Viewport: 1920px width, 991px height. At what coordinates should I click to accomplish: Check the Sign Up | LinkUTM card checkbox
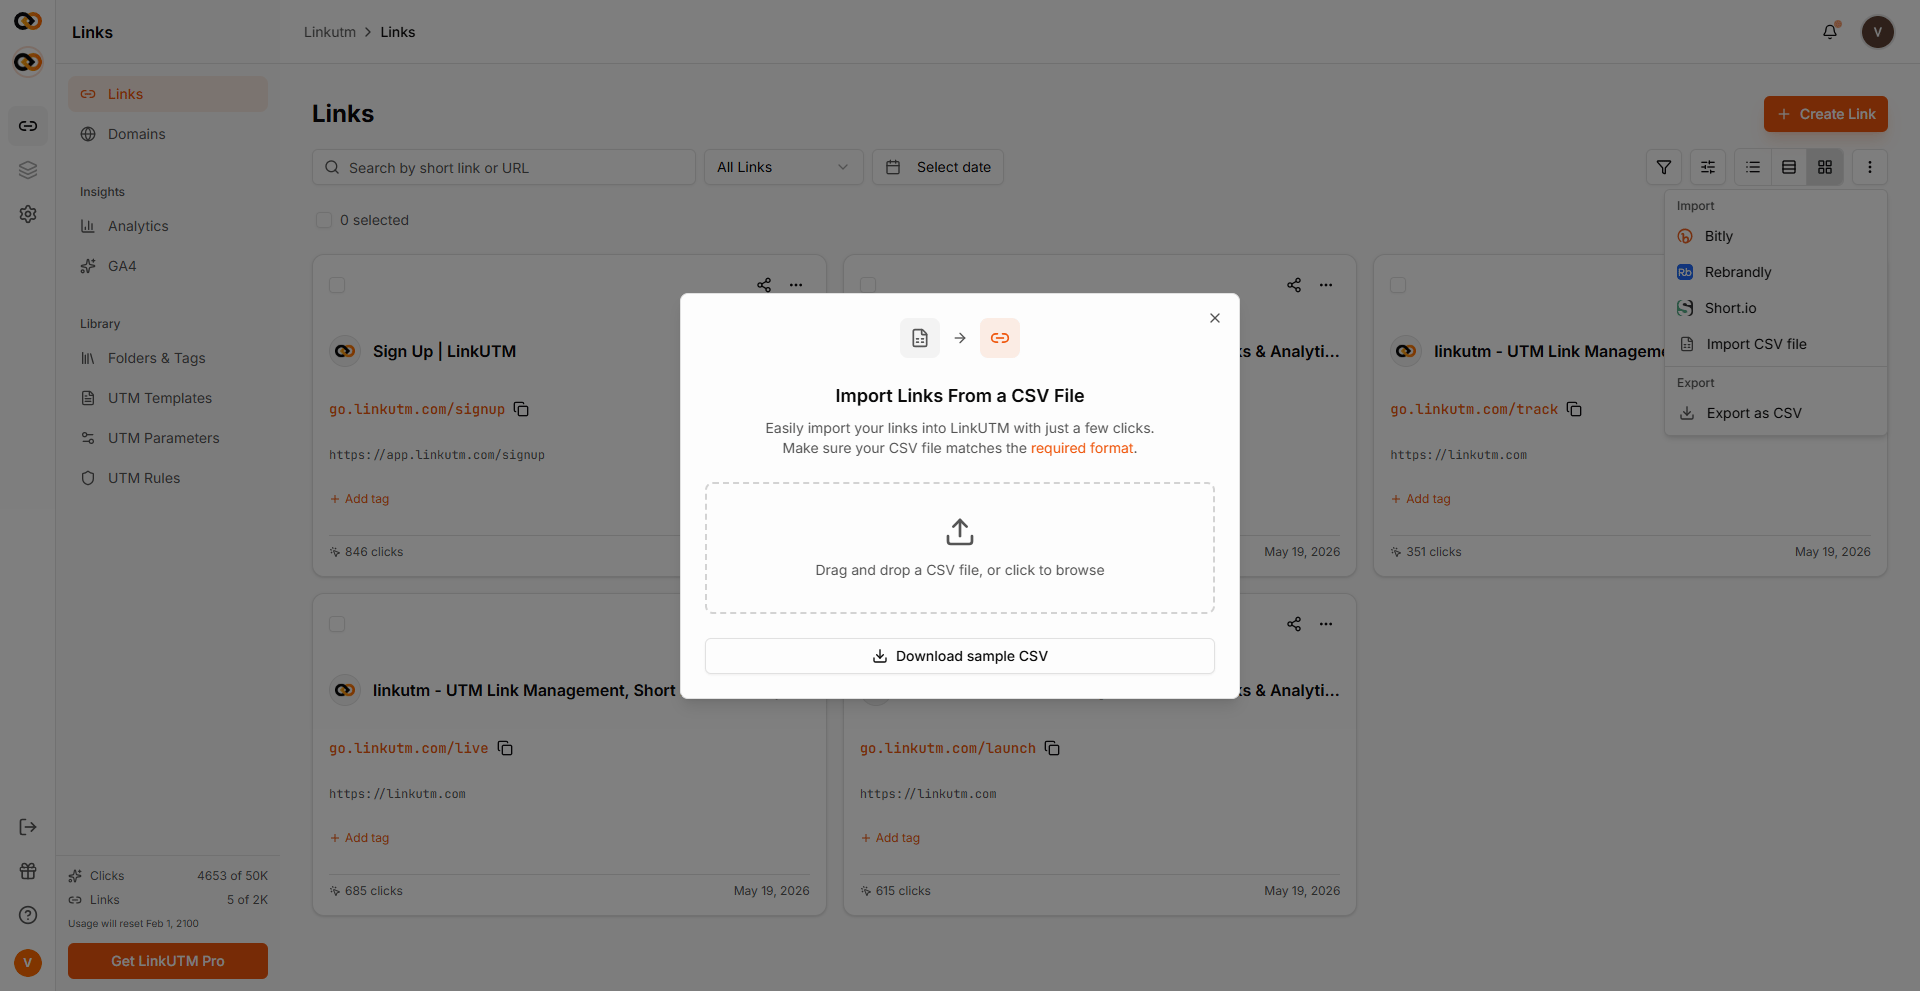click(337, 285)
